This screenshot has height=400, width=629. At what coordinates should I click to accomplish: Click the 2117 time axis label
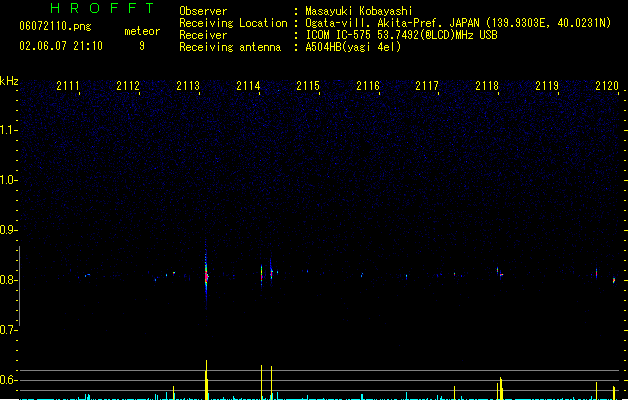pos(427,86)
